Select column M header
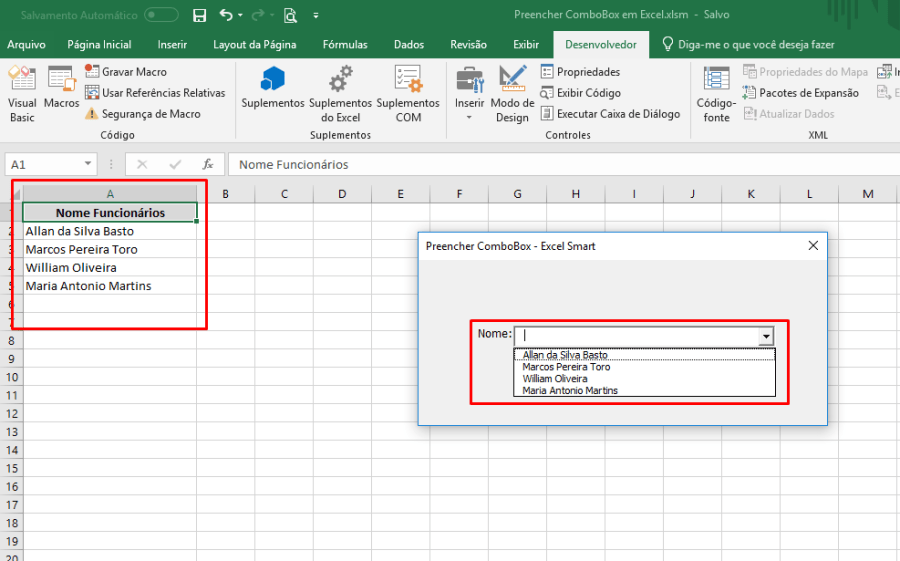The height and width of the screenshot is (561, 900). pyautogui.click(x=868, y=194)
